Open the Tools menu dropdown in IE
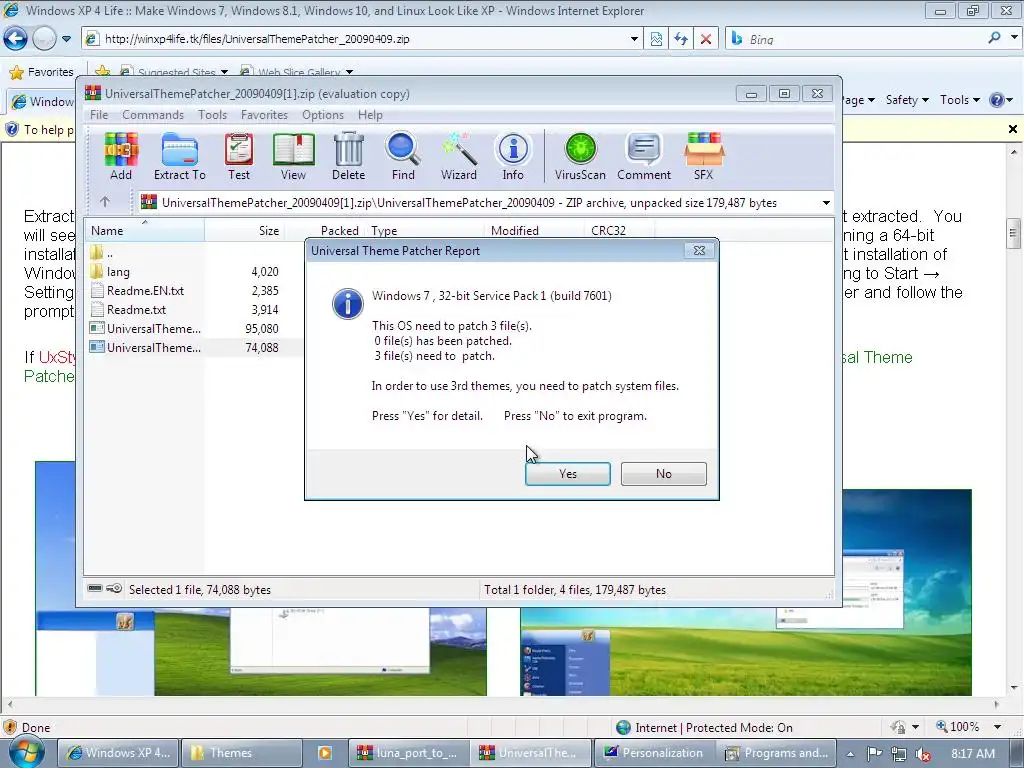Screen dimensions: 1024x768 [959, 100]
